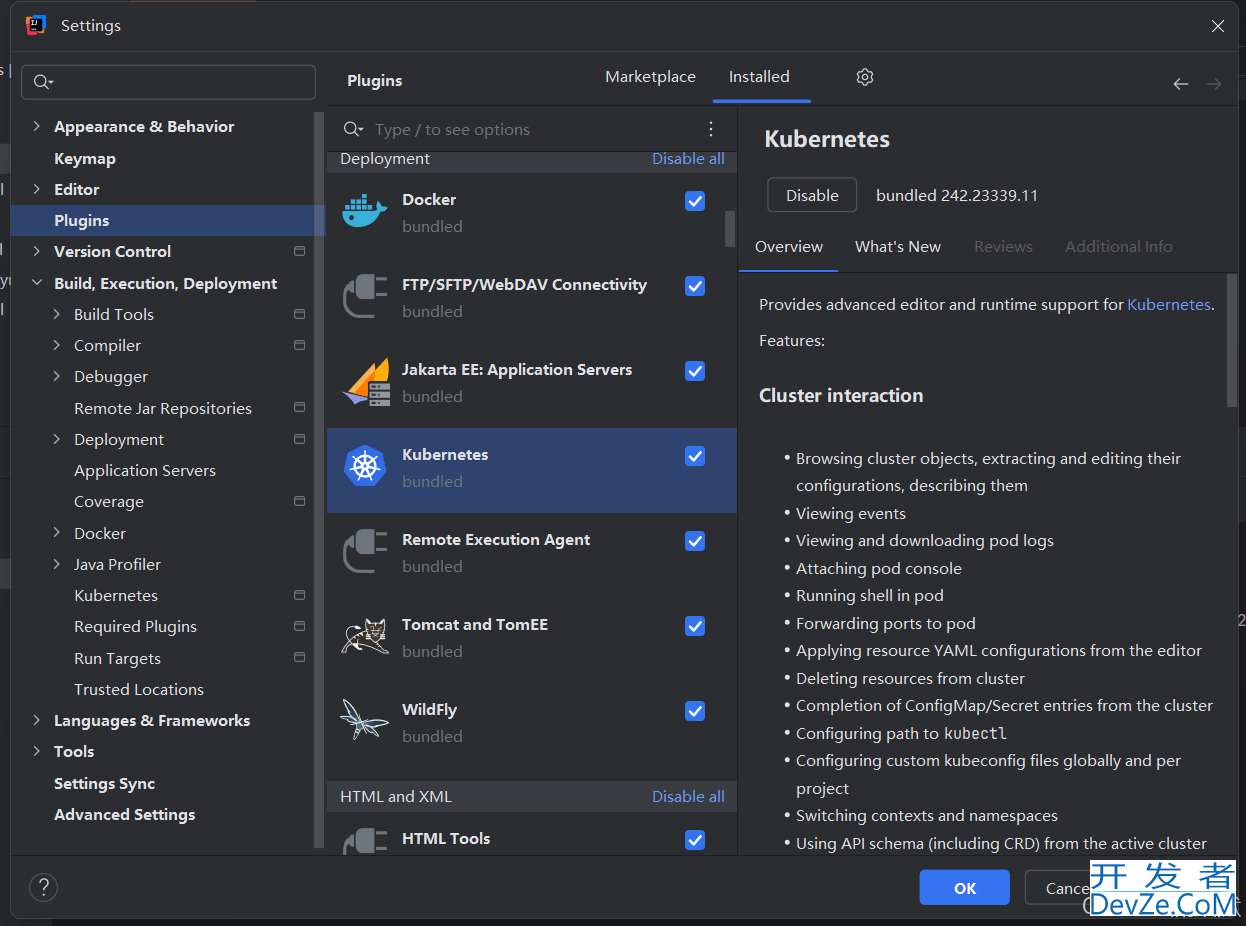Viewport: 1246px width, 926px height.
Task: Collapse Build, Execution, Deployment node
Action: [37, 283]
